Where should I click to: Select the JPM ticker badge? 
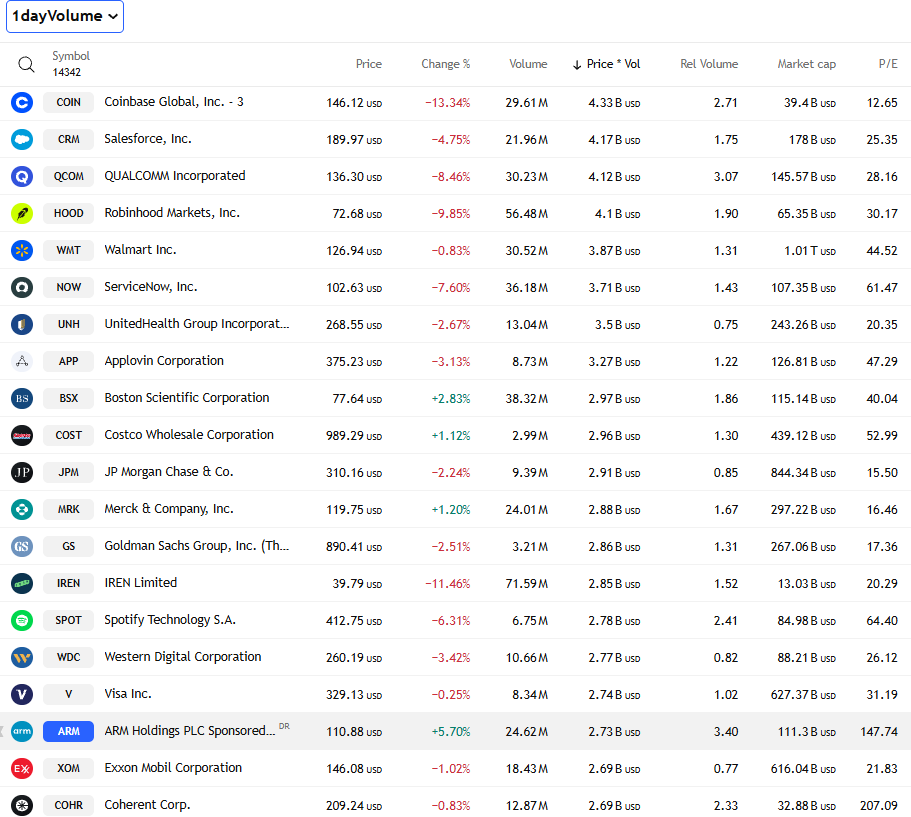point(69,472)
